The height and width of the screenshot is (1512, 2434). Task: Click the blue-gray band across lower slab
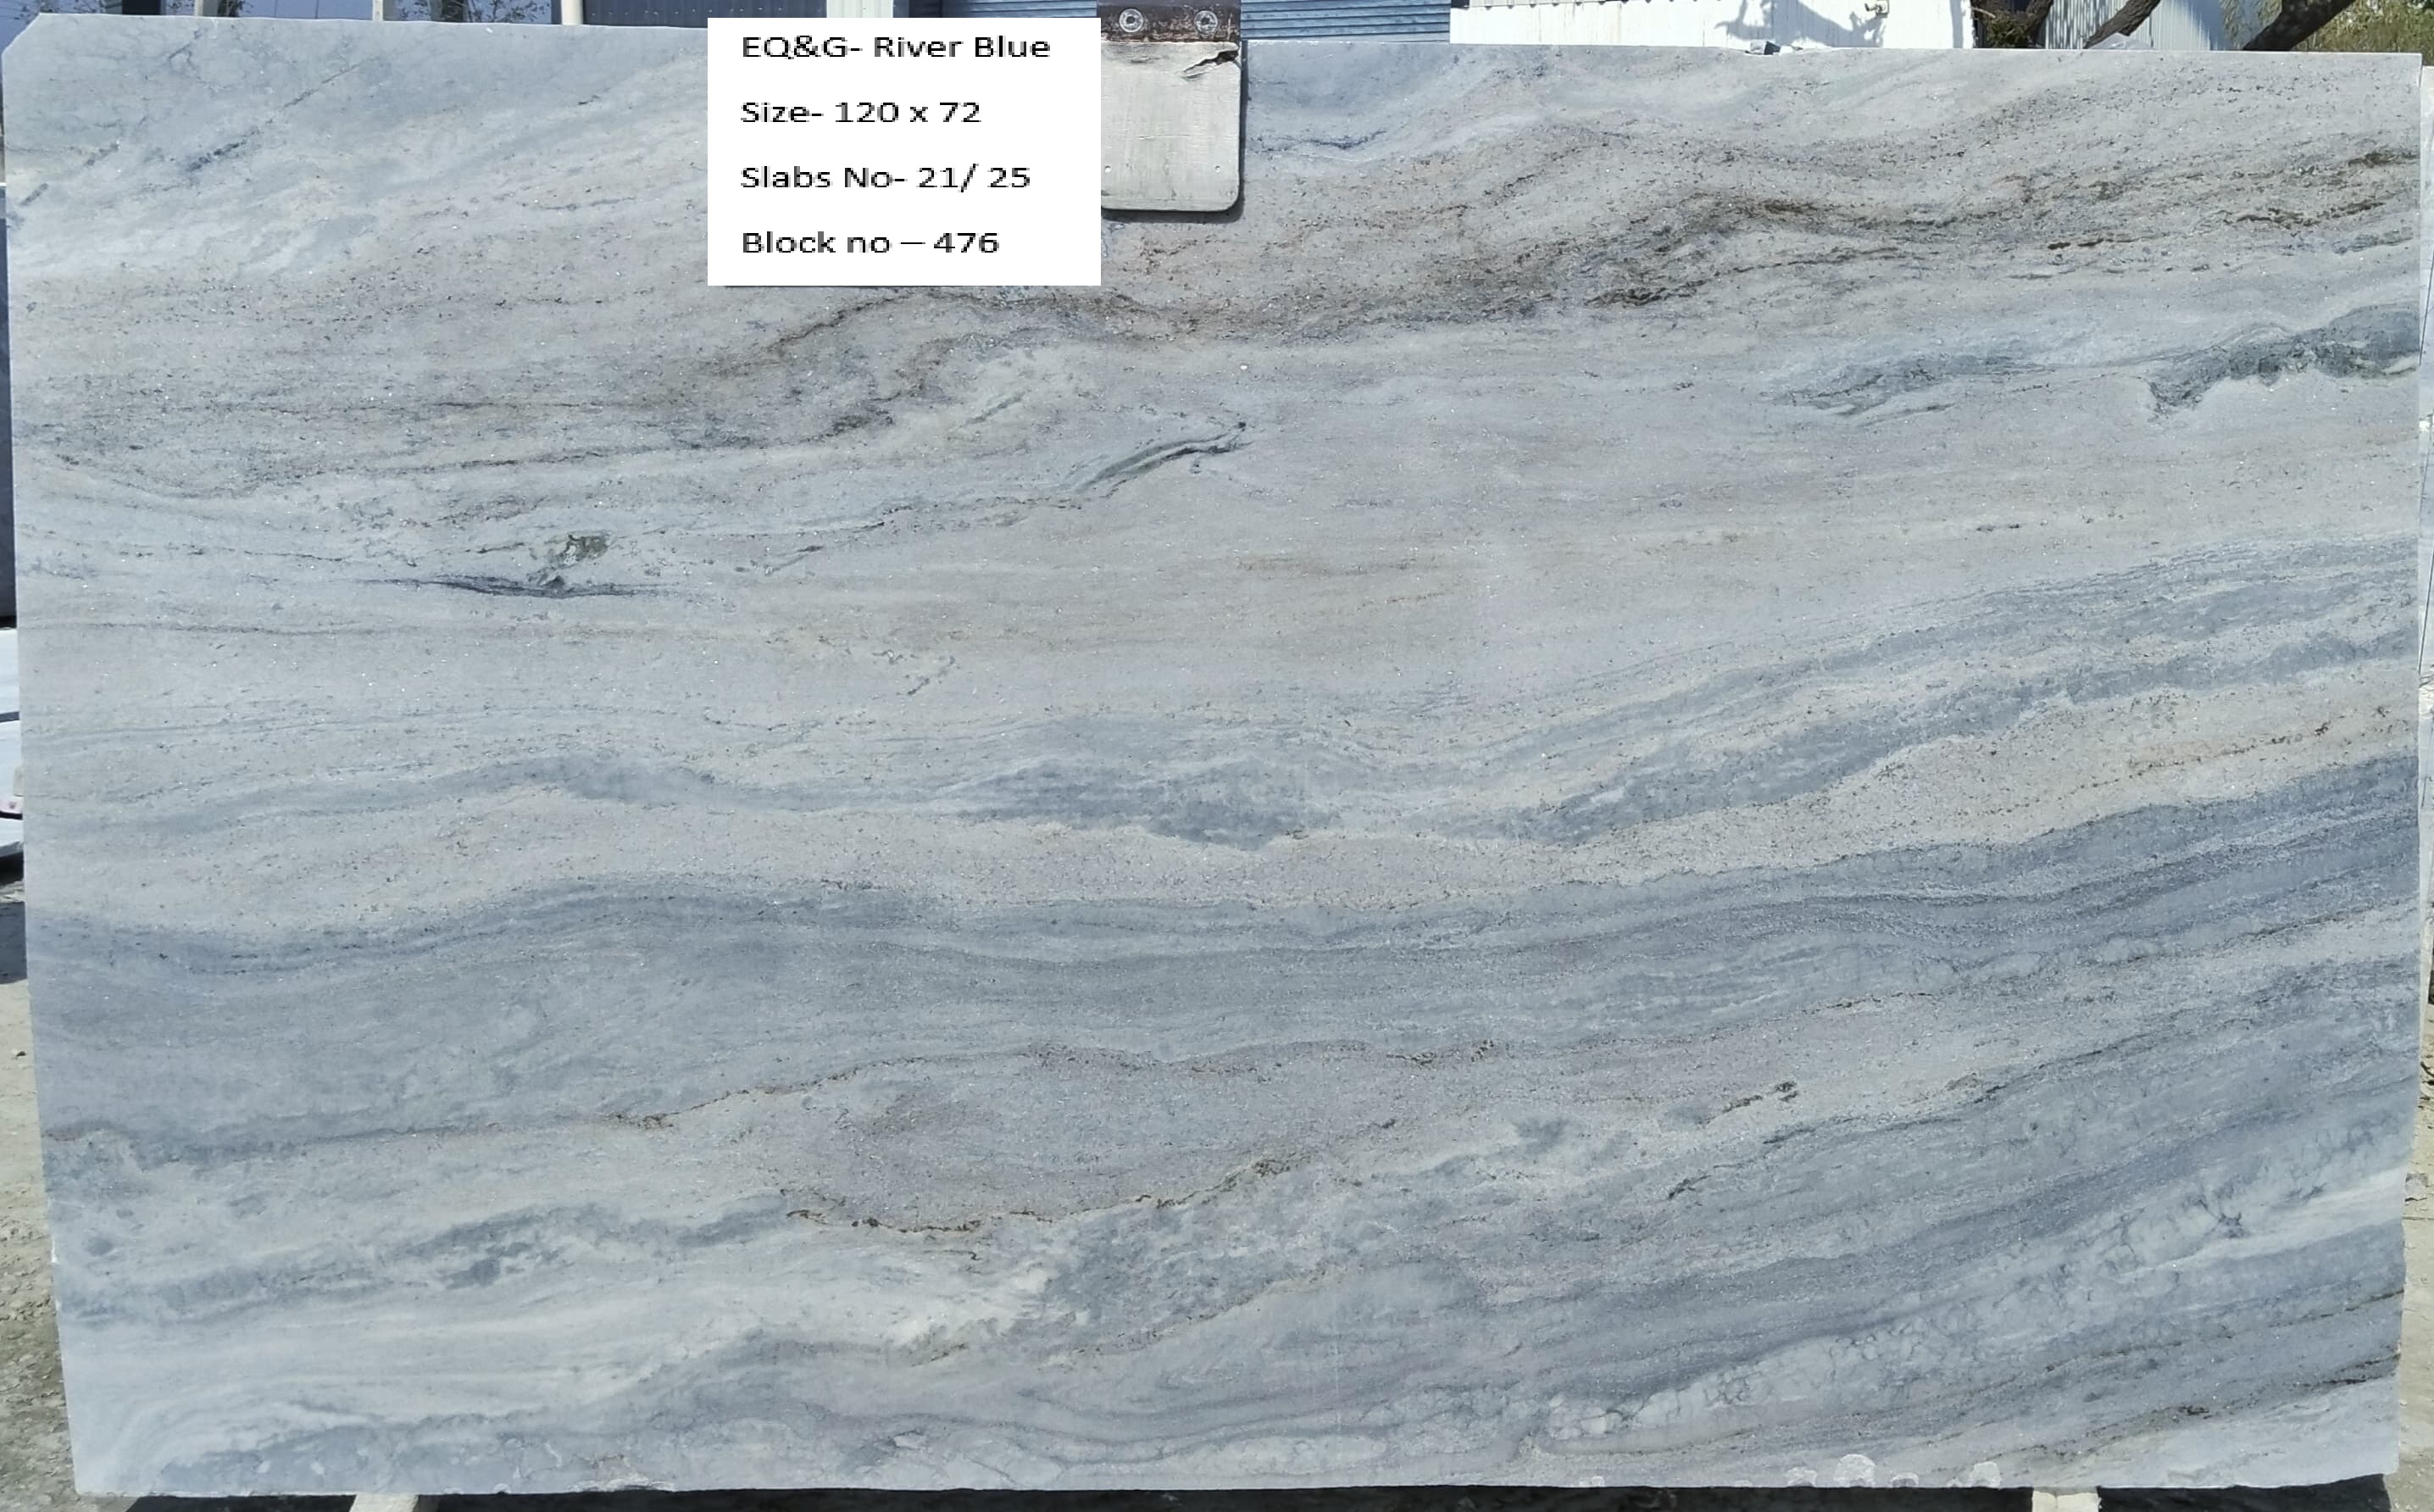coord(700,950)
